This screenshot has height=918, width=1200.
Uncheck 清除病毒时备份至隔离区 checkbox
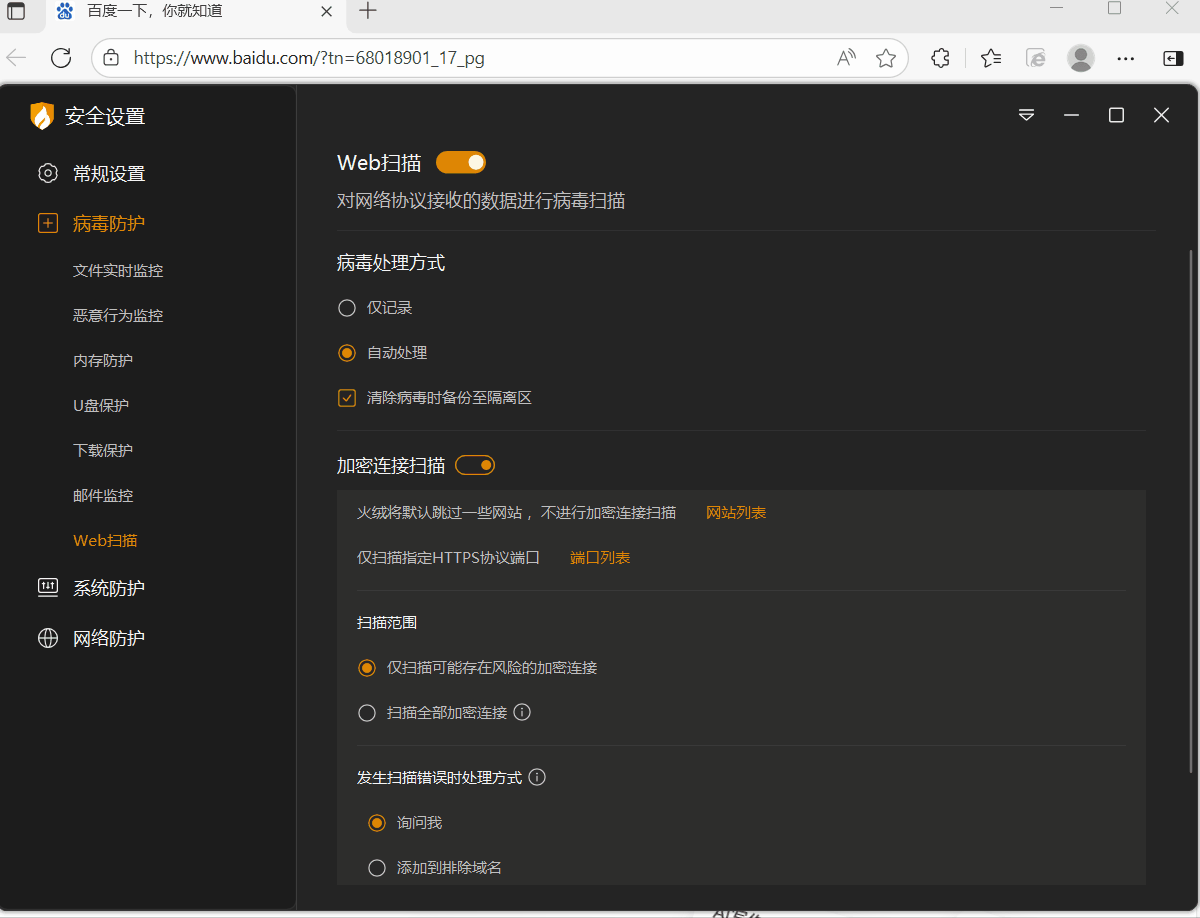point(347,398)
